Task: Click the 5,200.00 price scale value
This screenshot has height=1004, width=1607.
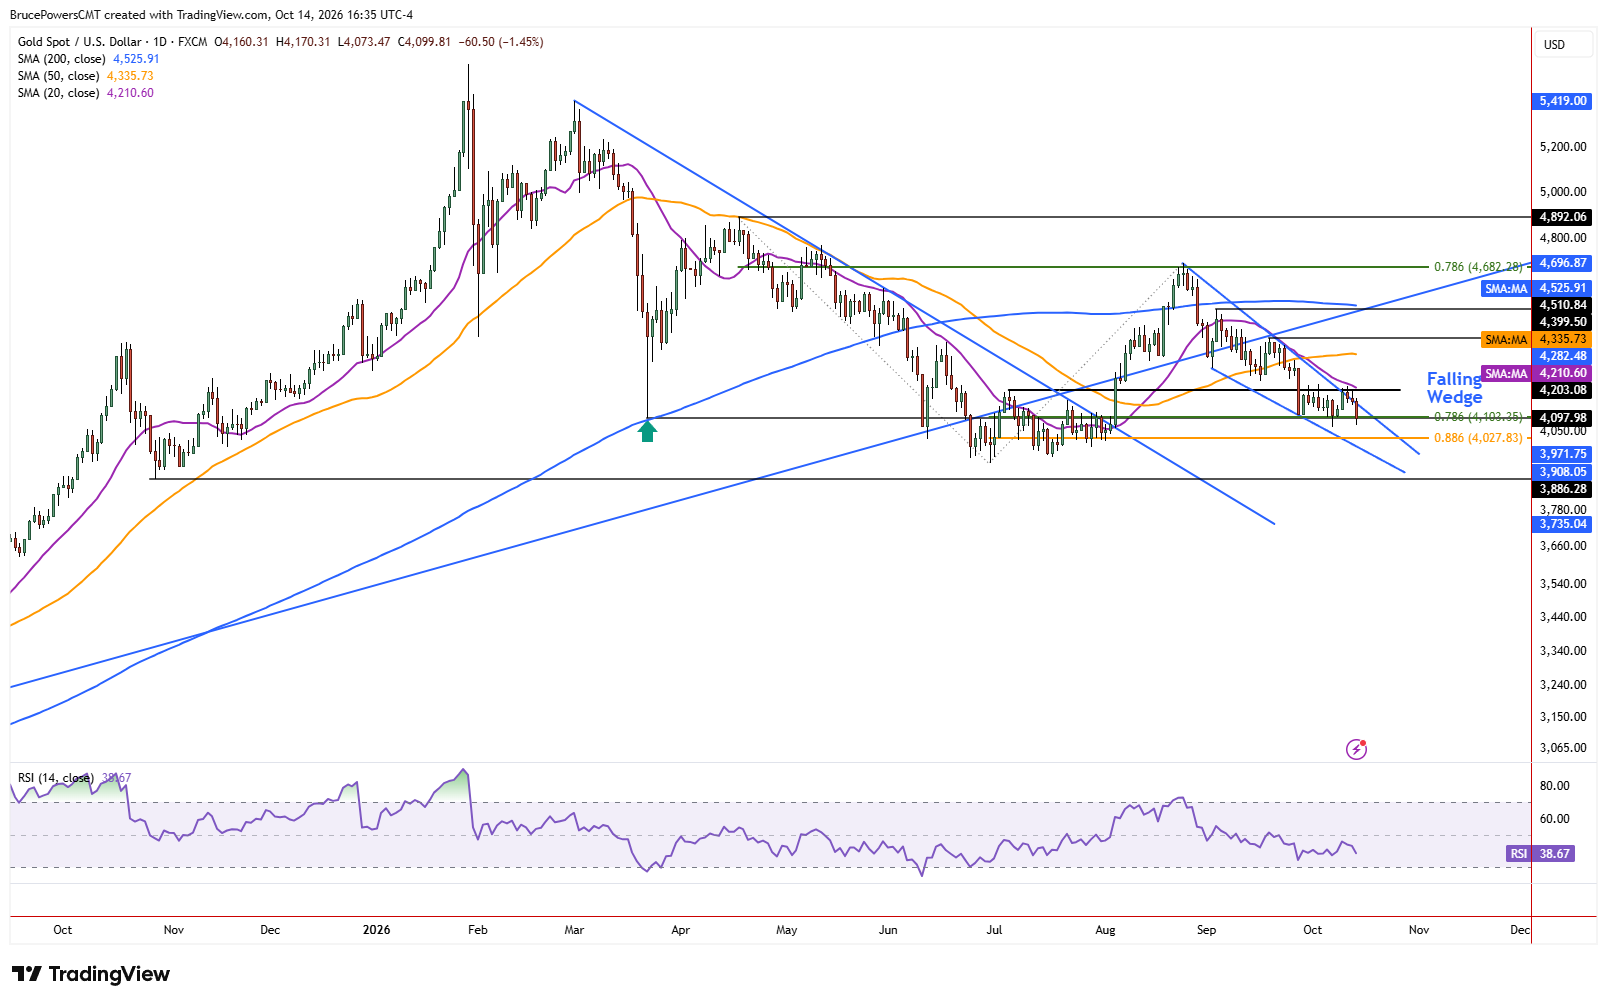Action: click(1563, 147)
